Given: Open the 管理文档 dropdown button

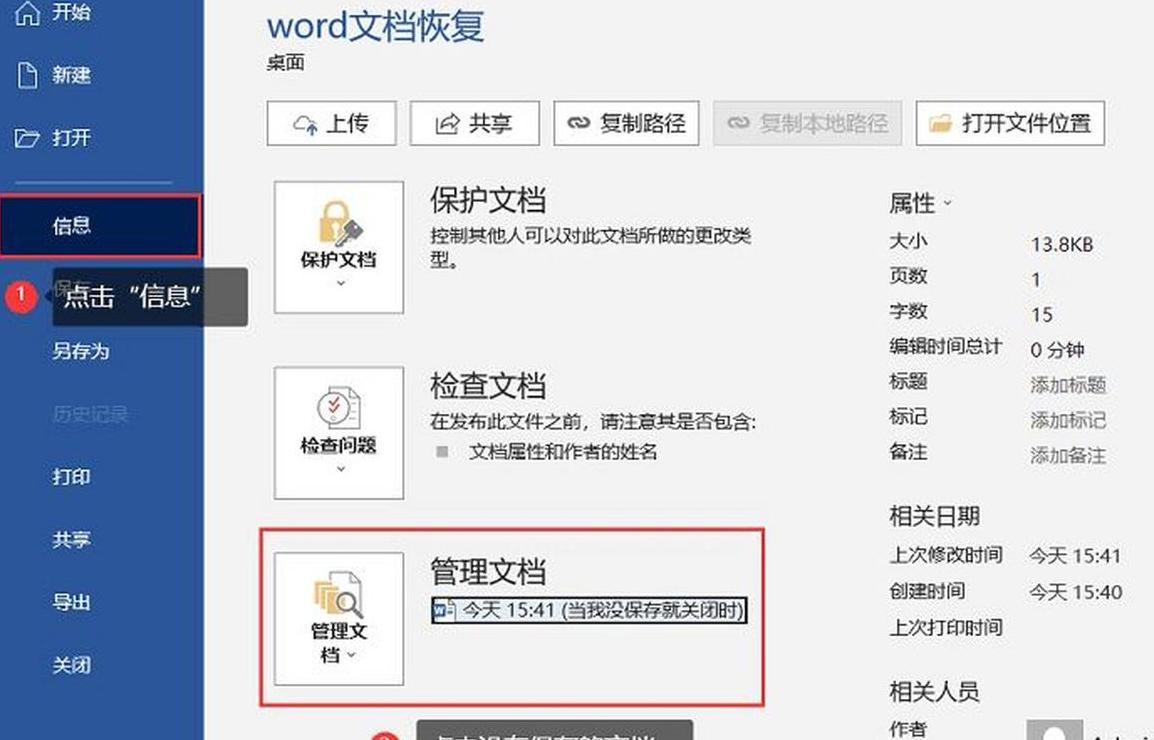Looking at the screenshot, I should click(x=339, y=619).
